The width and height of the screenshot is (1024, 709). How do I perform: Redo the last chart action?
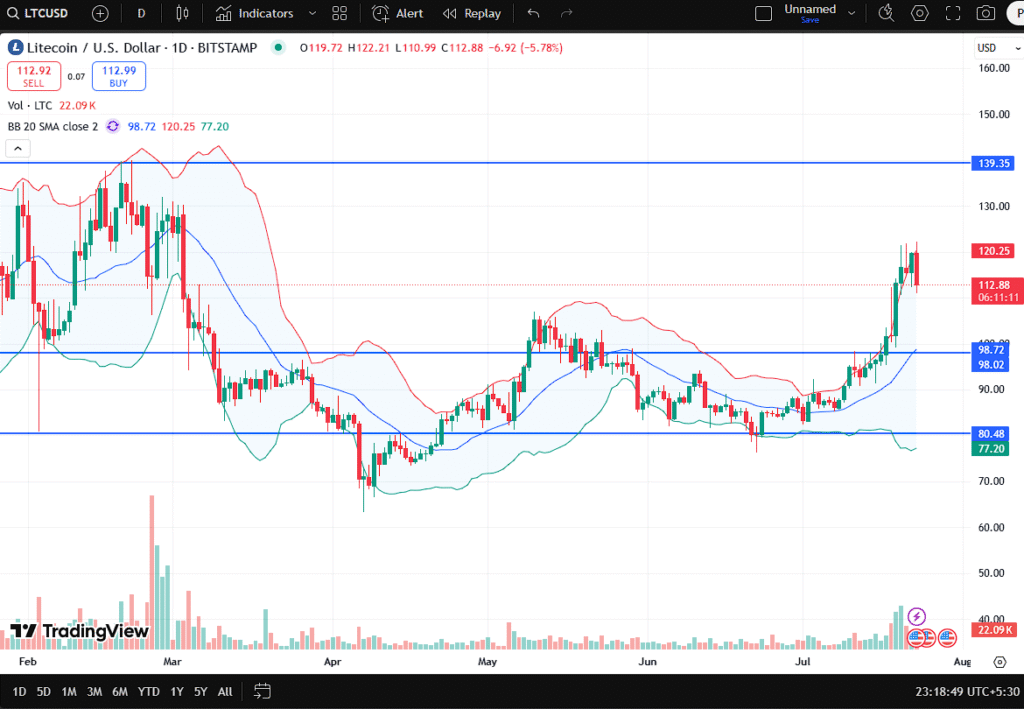(x=566, y=13)
